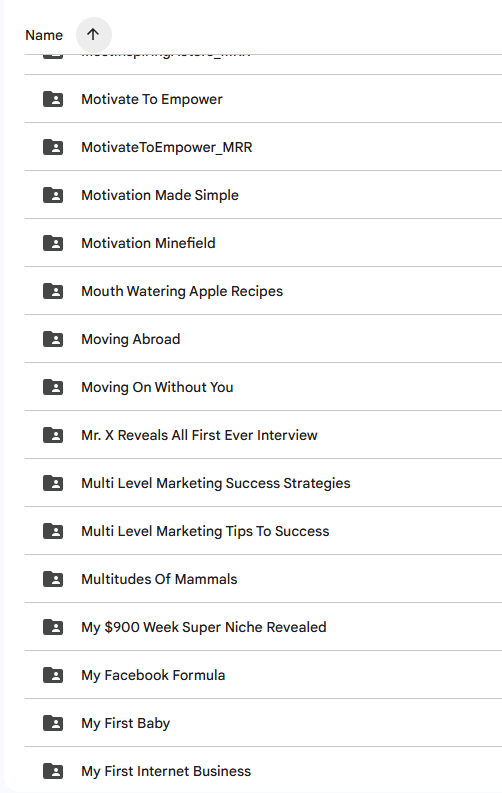The width and height of the screenshot is (502, 793).
Task: Click folder icon for Motivation Minefield
Action: 53,243
